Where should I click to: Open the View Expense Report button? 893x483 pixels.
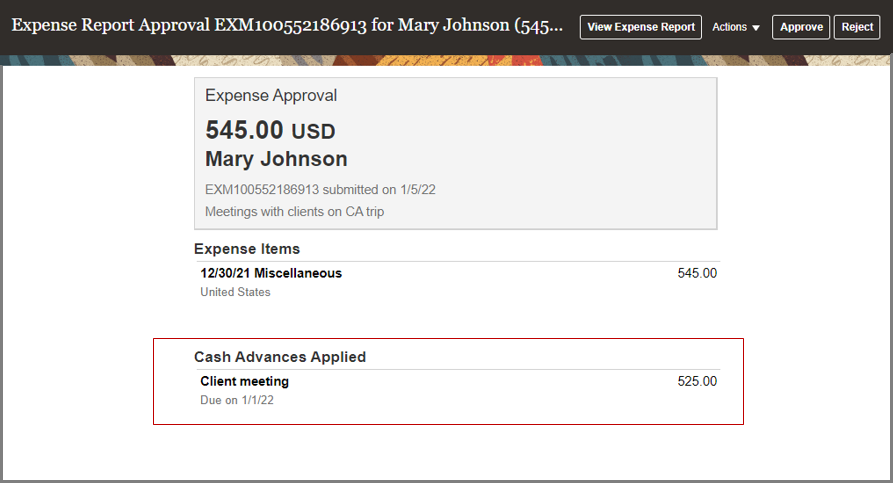[640, 27]
